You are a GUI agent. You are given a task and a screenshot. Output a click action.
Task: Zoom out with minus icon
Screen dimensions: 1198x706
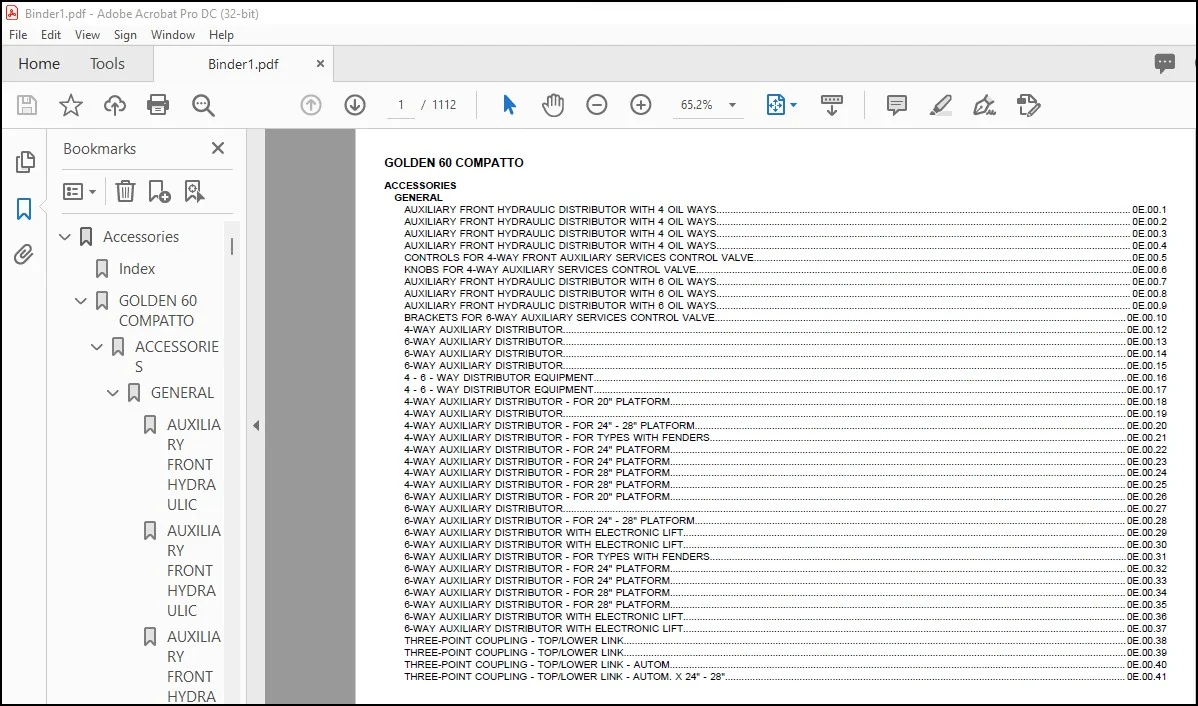pyautogui.click(x=597, y=105)
